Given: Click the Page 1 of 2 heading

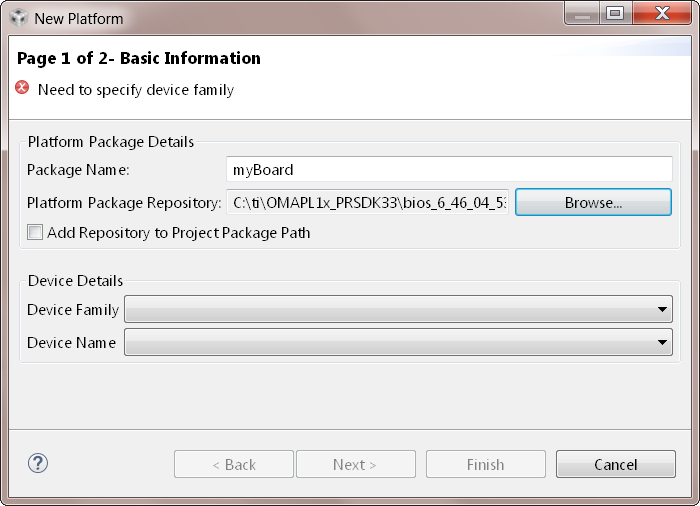Looking at the screenshot, I should (139, 58).
